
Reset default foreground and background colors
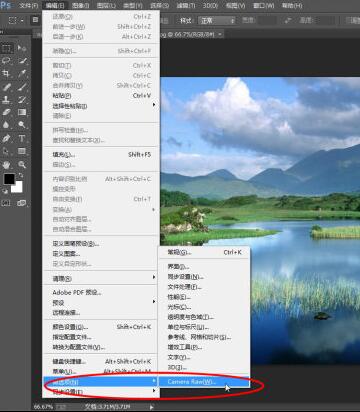coord(5,191)
